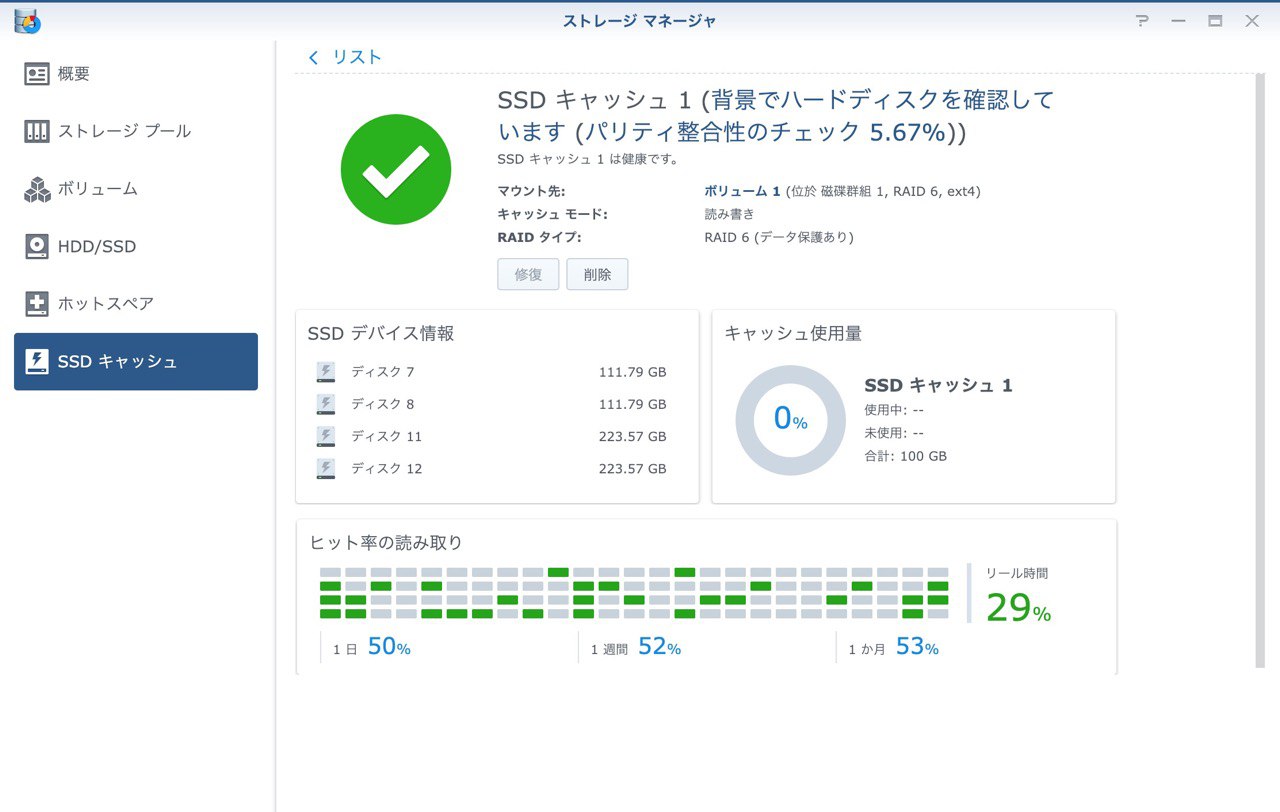Click the green healthy status checkmark
Screen dimensions: 1280x812
[x=396, y=169]
